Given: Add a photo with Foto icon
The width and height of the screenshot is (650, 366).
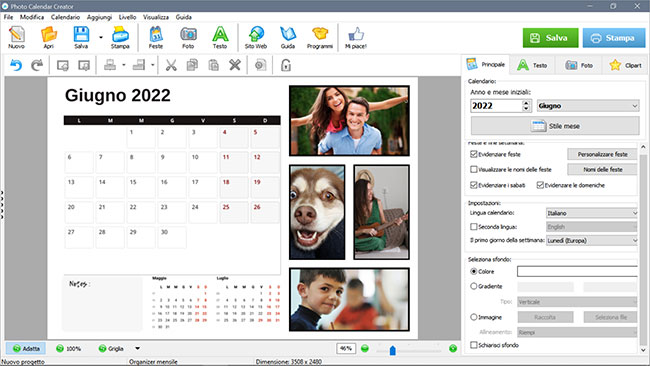Looking at the screenshot, I should pos(188,37).
